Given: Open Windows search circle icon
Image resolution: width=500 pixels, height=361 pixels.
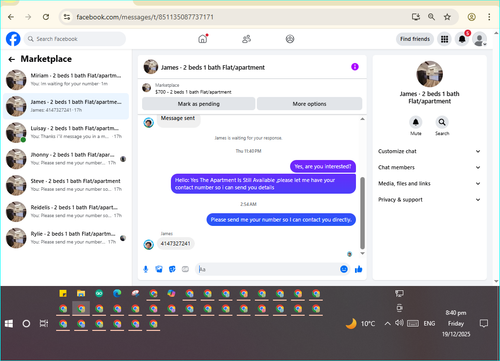Looking at the screenshot, I should pyautogui.click(x=26, y=324).
